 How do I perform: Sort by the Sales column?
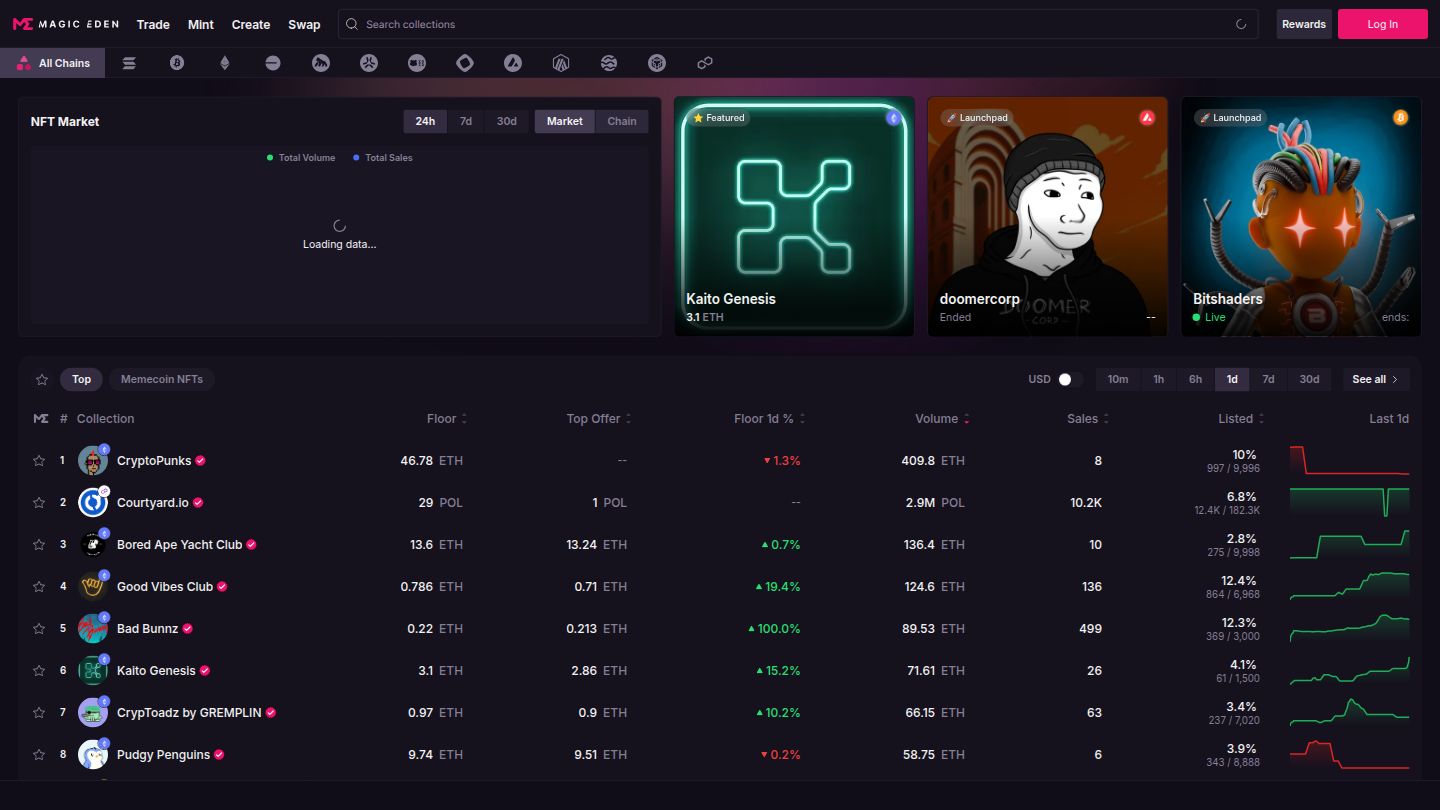point(1088,419)
